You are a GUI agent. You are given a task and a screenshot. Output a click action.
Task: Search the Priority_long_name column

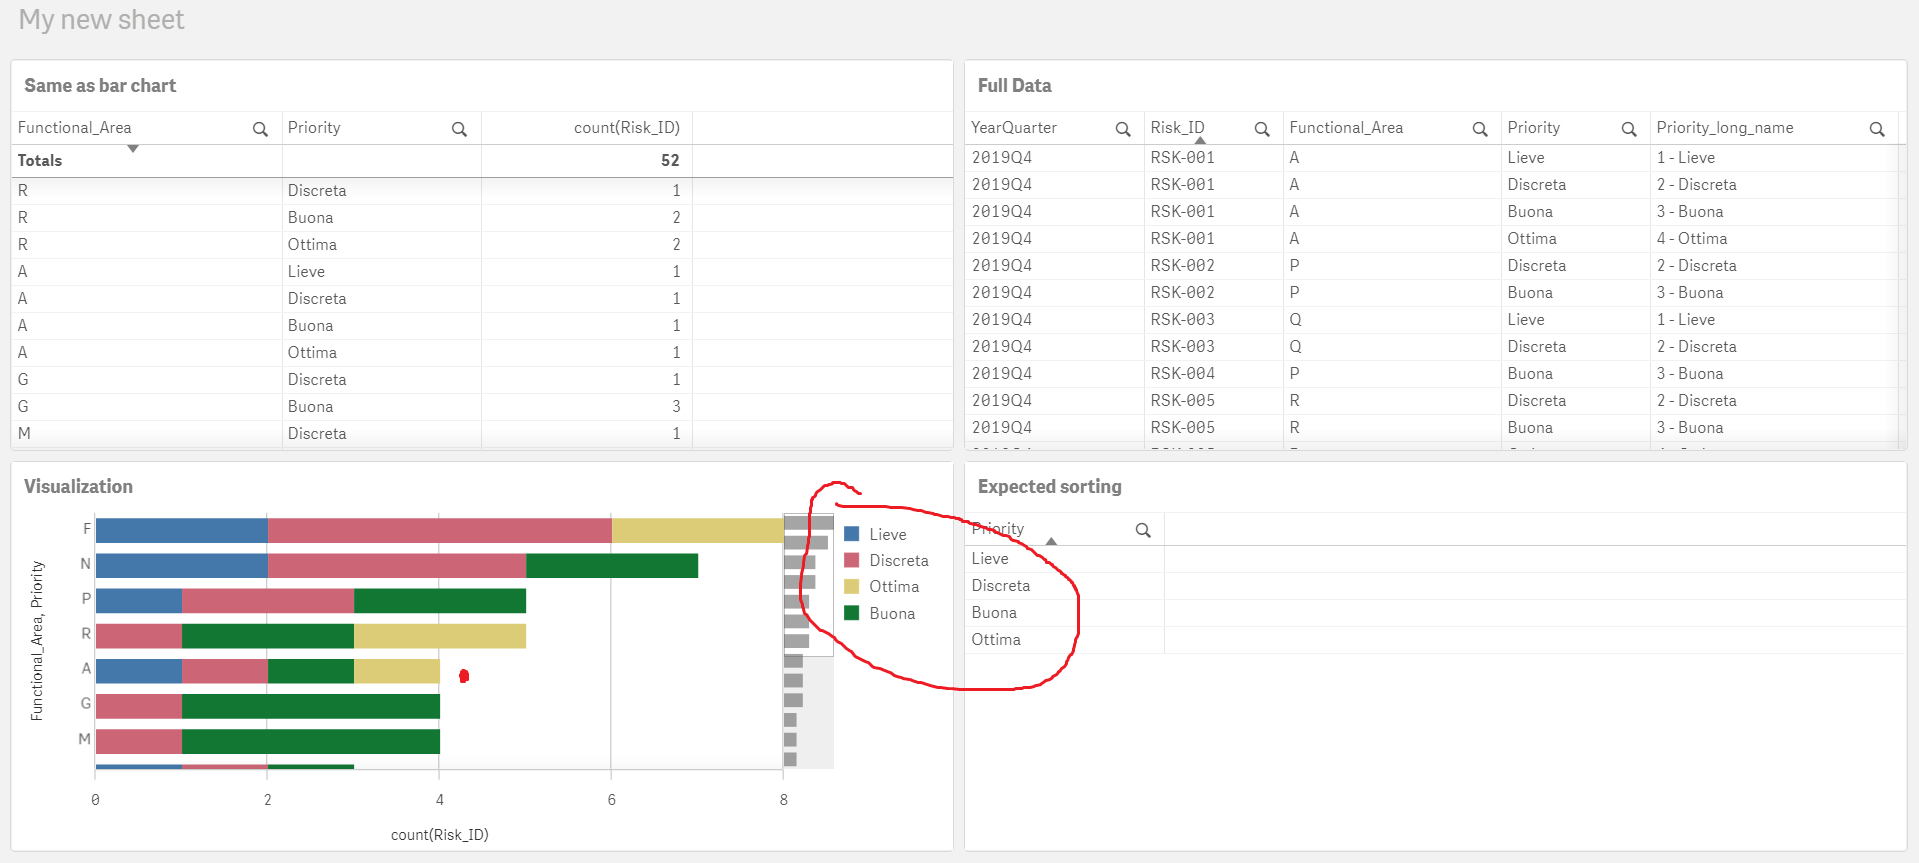point(1877,129)
